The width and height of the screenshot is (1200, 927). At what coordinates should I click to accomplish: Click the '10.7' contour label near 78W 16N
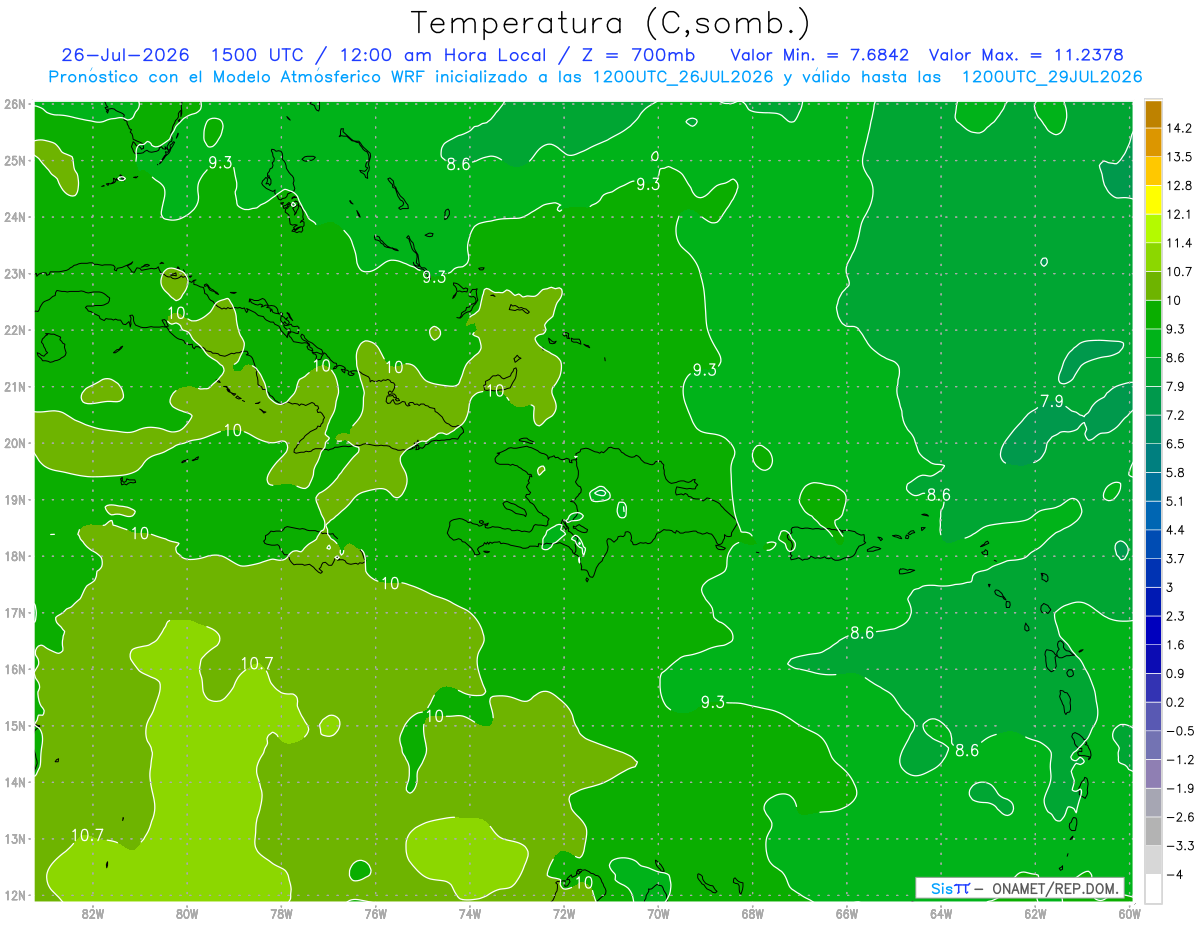click(x=257, y=663)
